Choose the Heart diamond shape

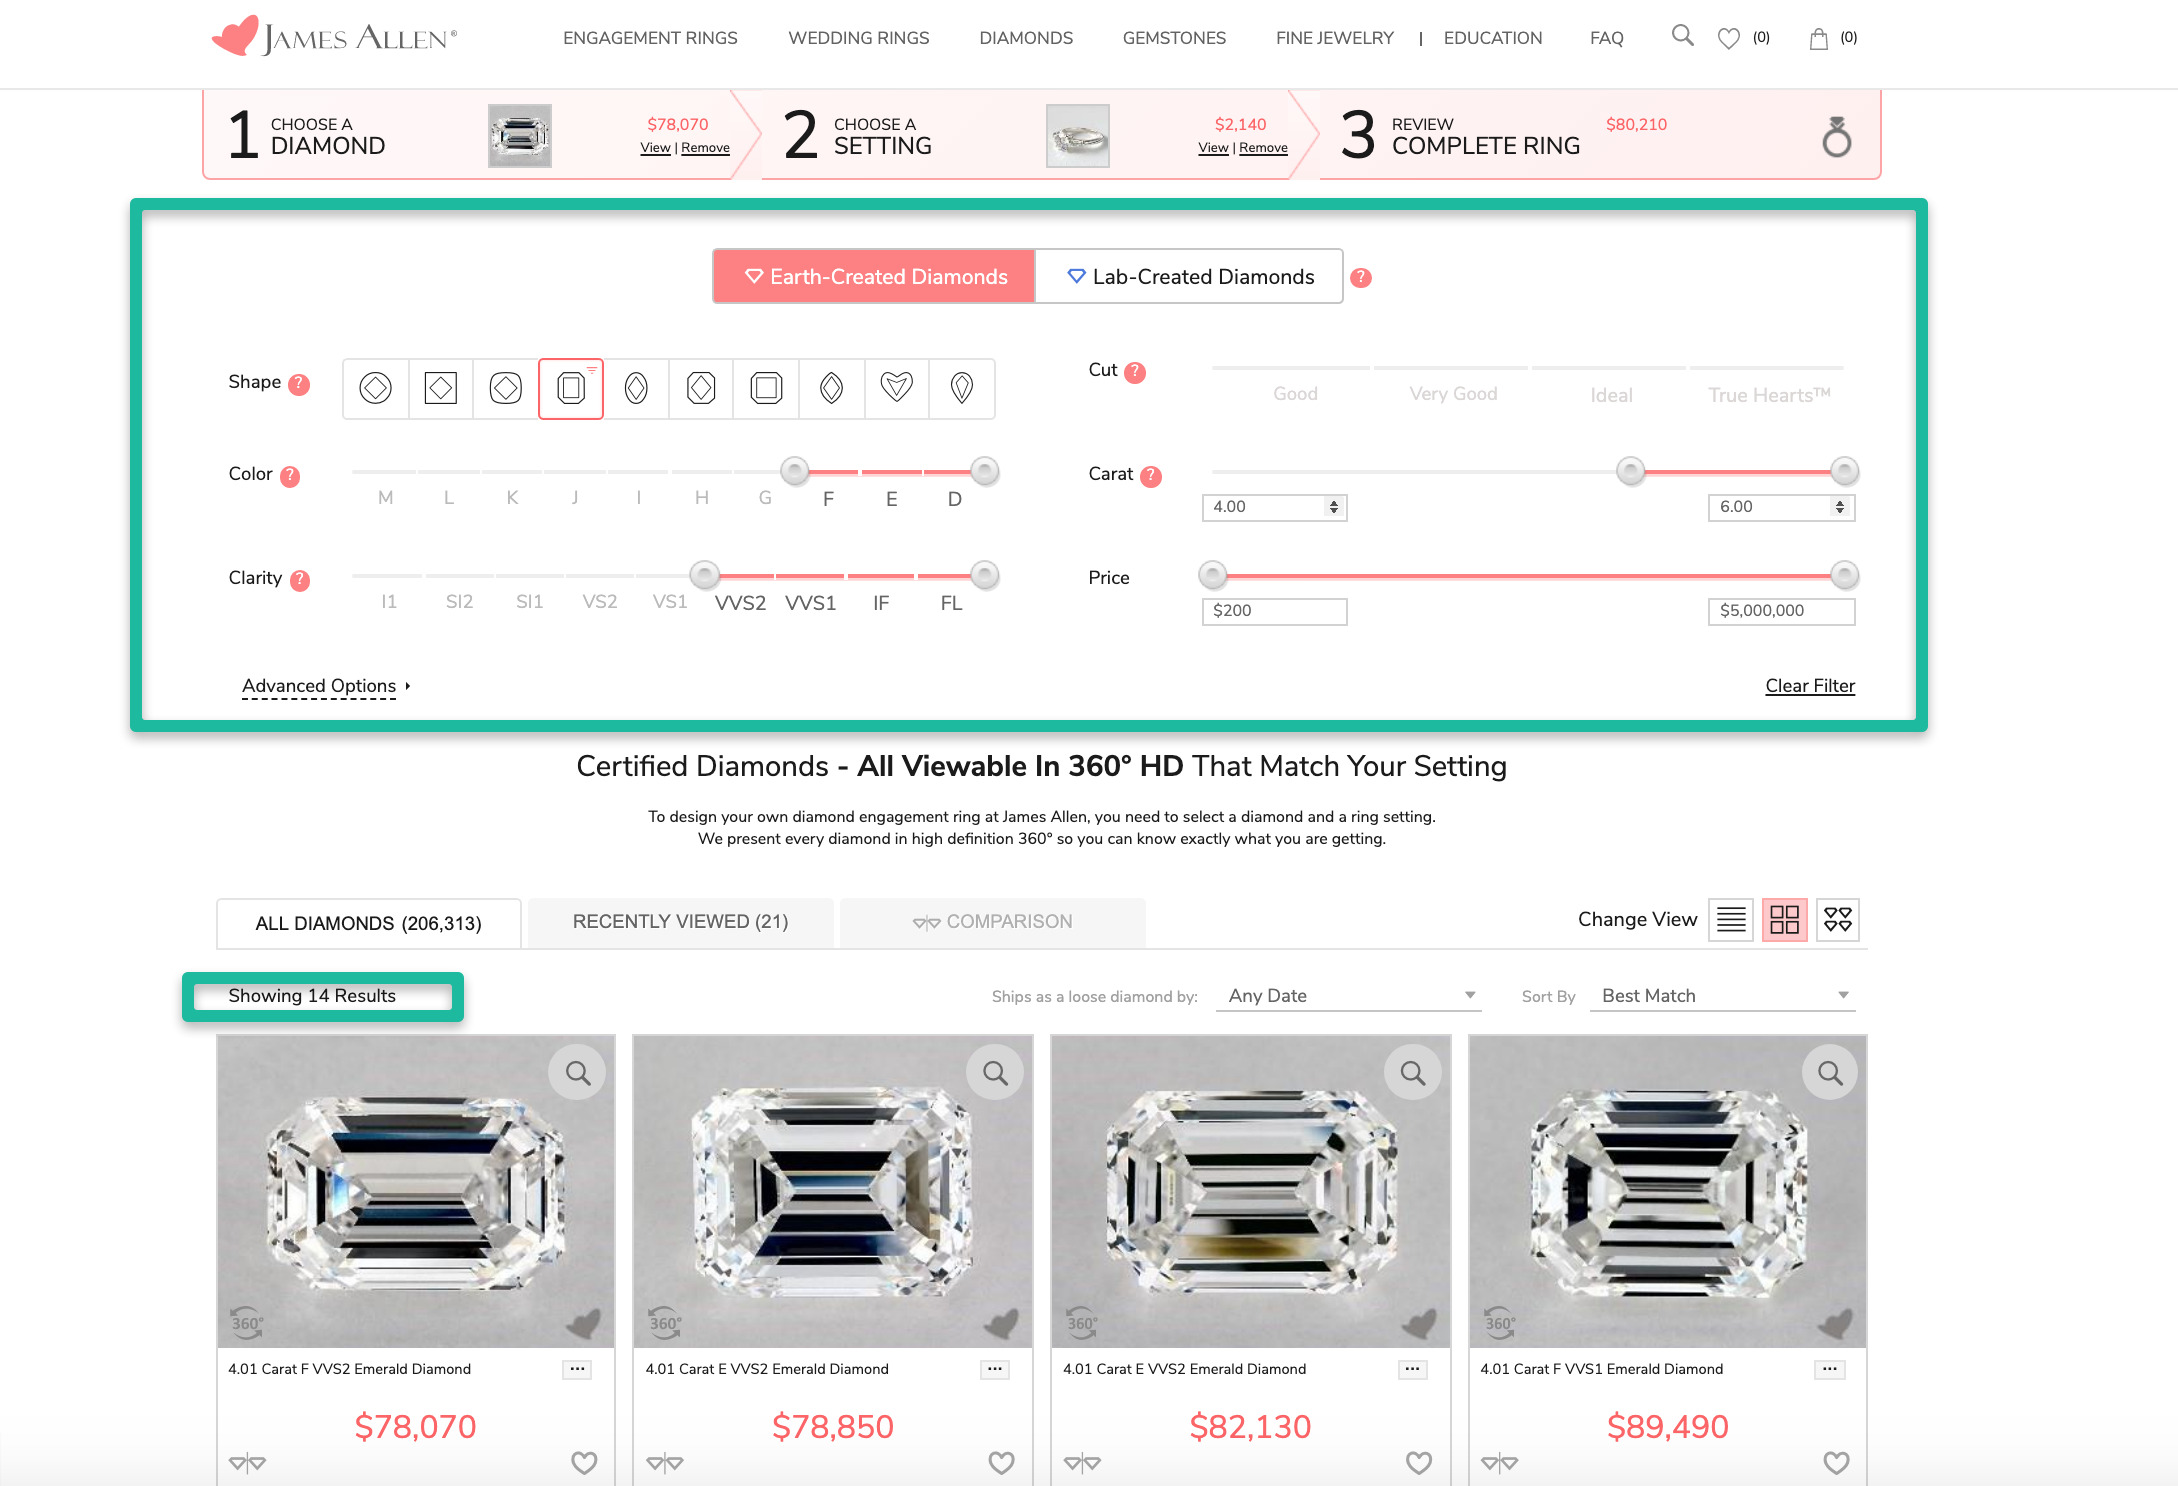[896, 388]
